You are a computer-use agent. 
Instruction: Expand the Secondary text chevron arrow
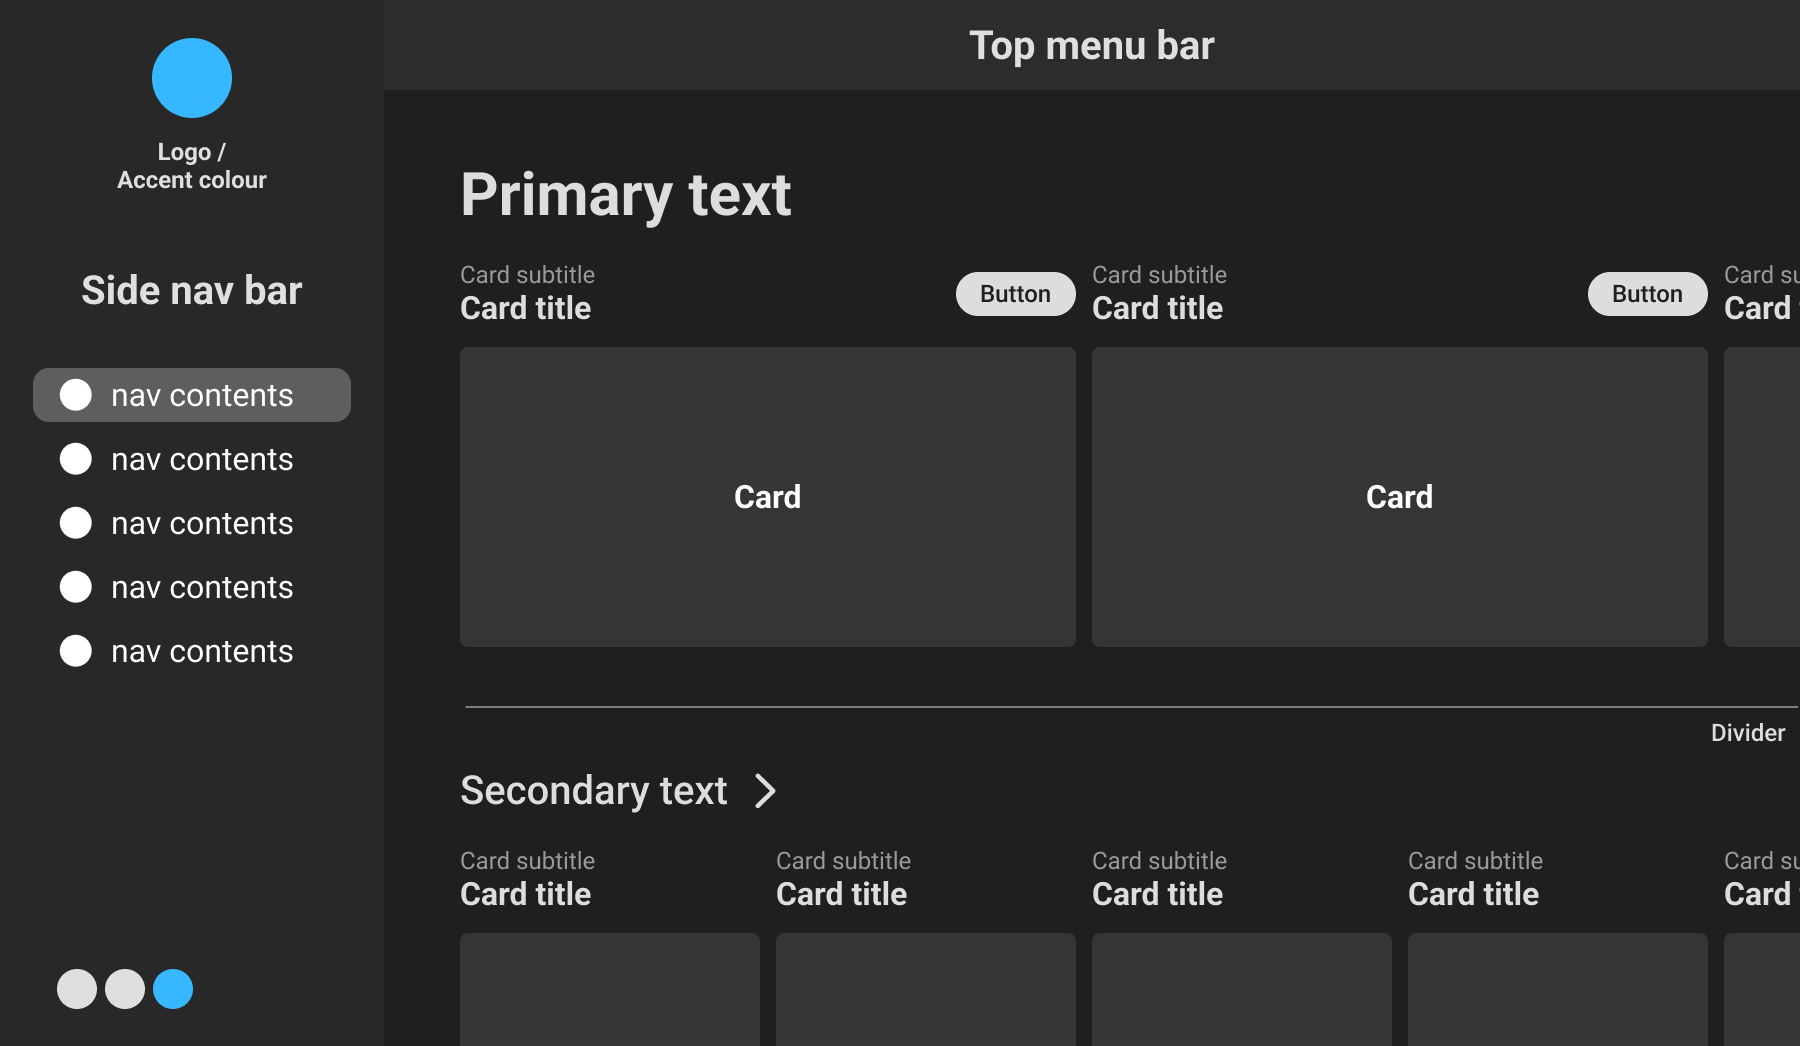point(765,791)
